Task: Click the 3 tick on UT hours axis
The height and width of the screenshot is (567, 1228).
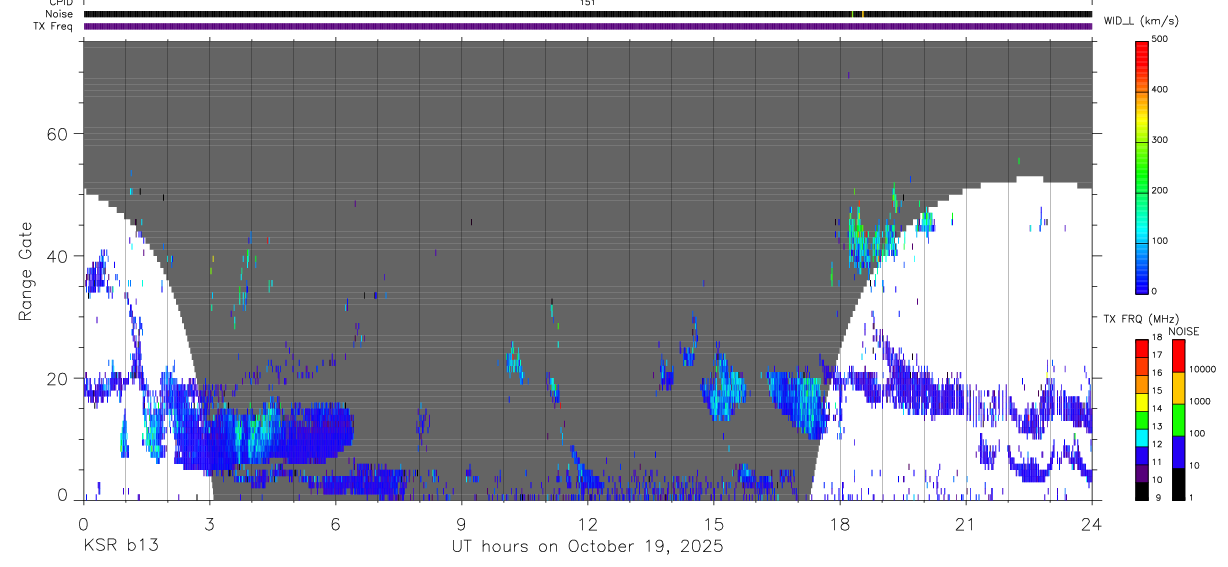Action: pyautogui.click(x=209, y=523)
